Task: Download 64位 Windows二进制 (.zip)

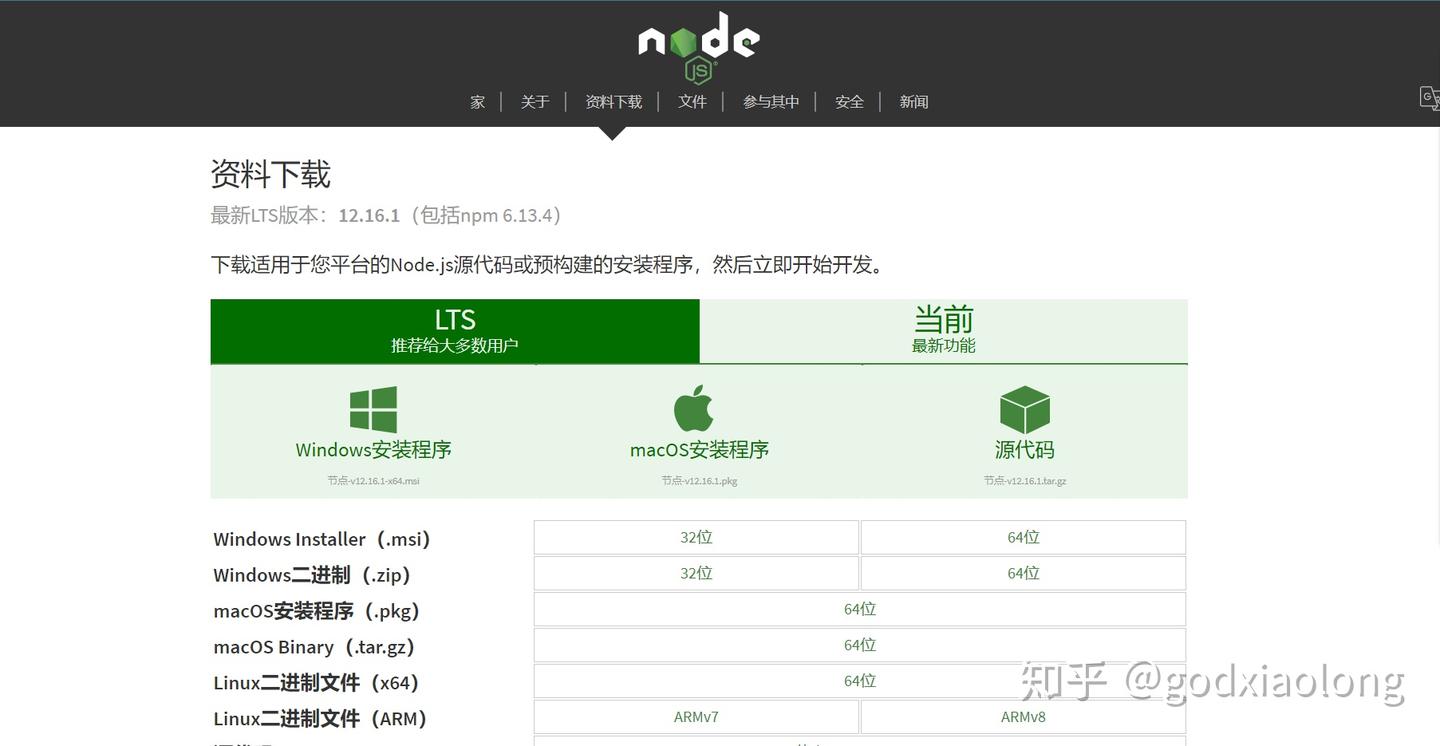Action: [1023, 573]
